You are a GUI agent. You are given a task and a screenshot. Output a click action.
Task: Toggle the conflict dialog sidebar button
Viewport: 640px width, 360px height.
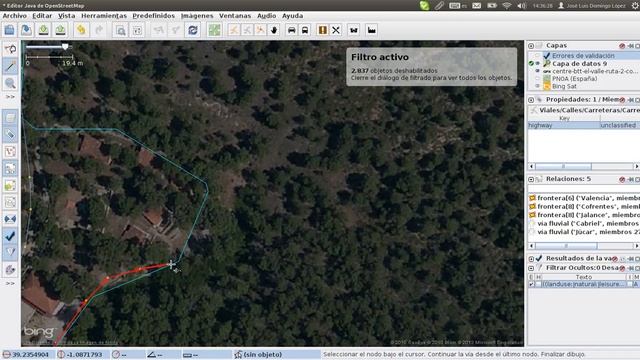point(10,219)
